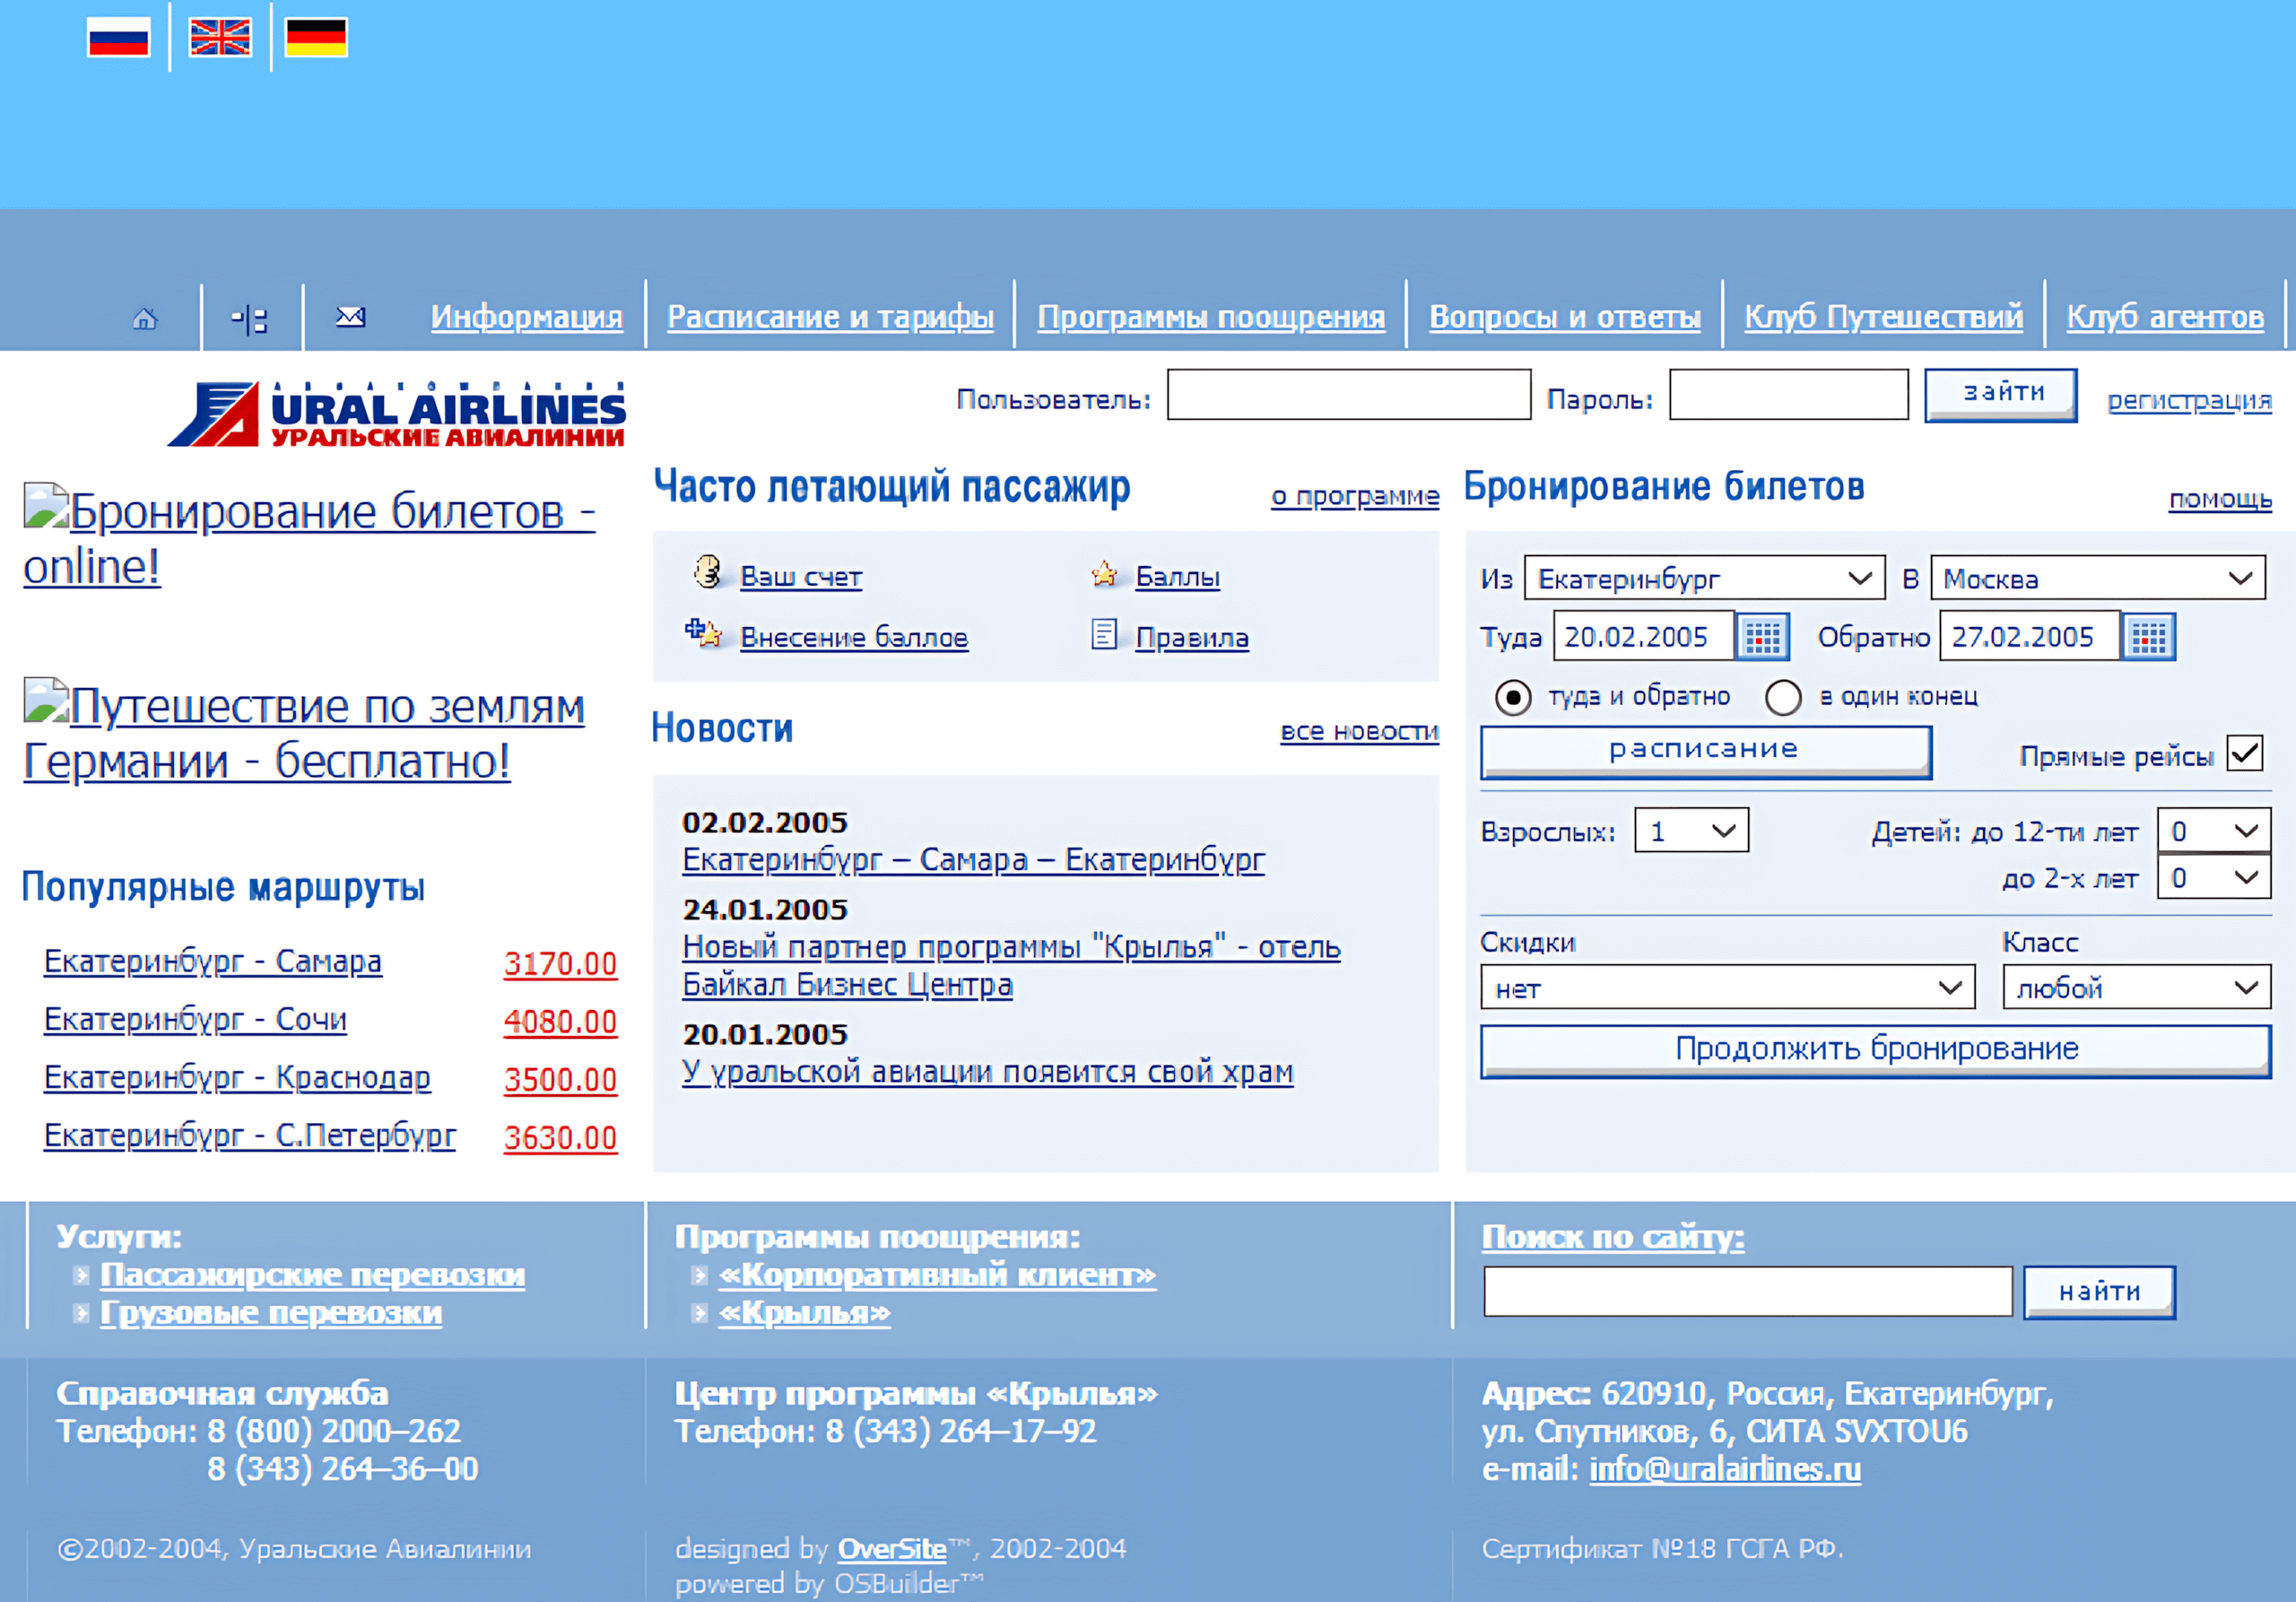Click the Внесение баллов icon
The image size is (2296, 1602).
tap(703, 633)
